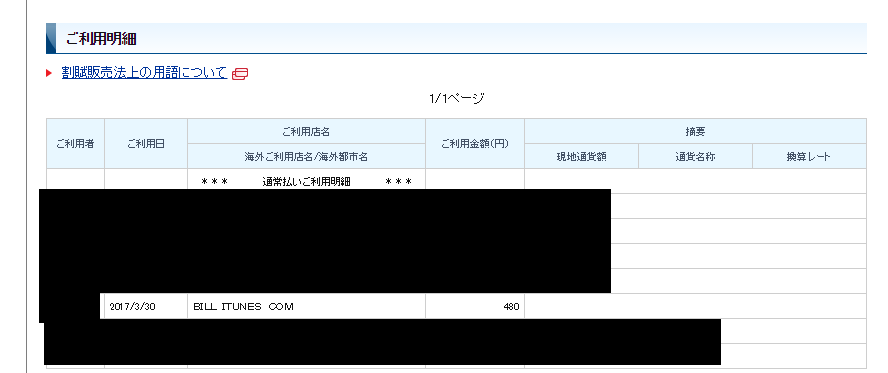The height and width of the screenshot is (373, 888).
Task: Click the ご利用店名 column header
Action: click(306, 131)
